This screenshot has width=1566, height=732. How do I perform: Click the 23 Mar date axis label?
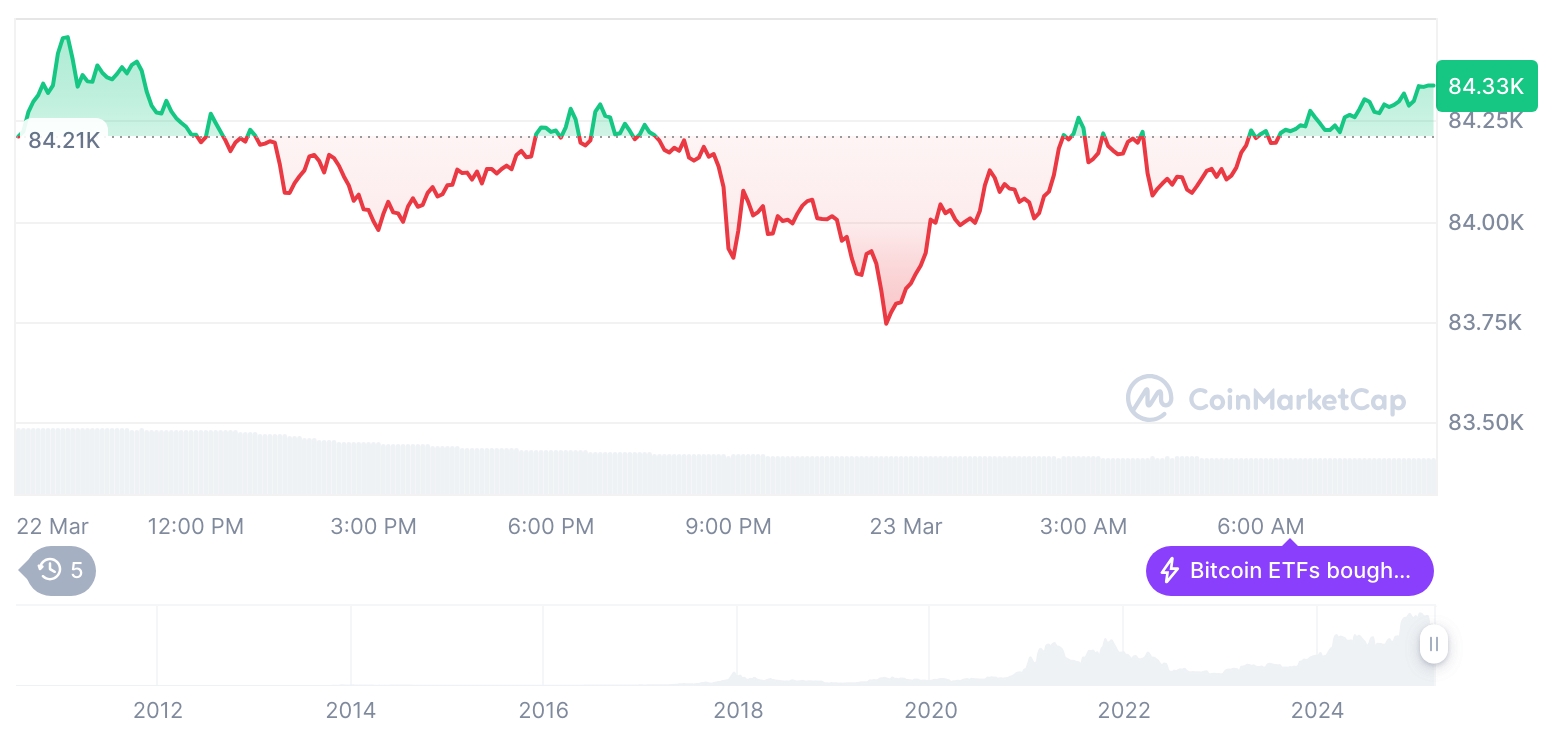(905, 526)
